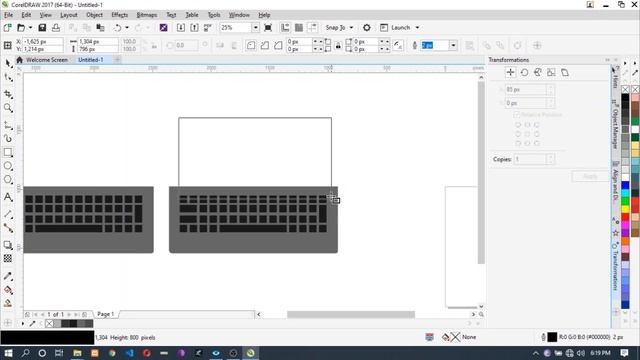Viewport: 640px width, 360px height.
Task: Open the Windows Start menu
Action: 8,353
